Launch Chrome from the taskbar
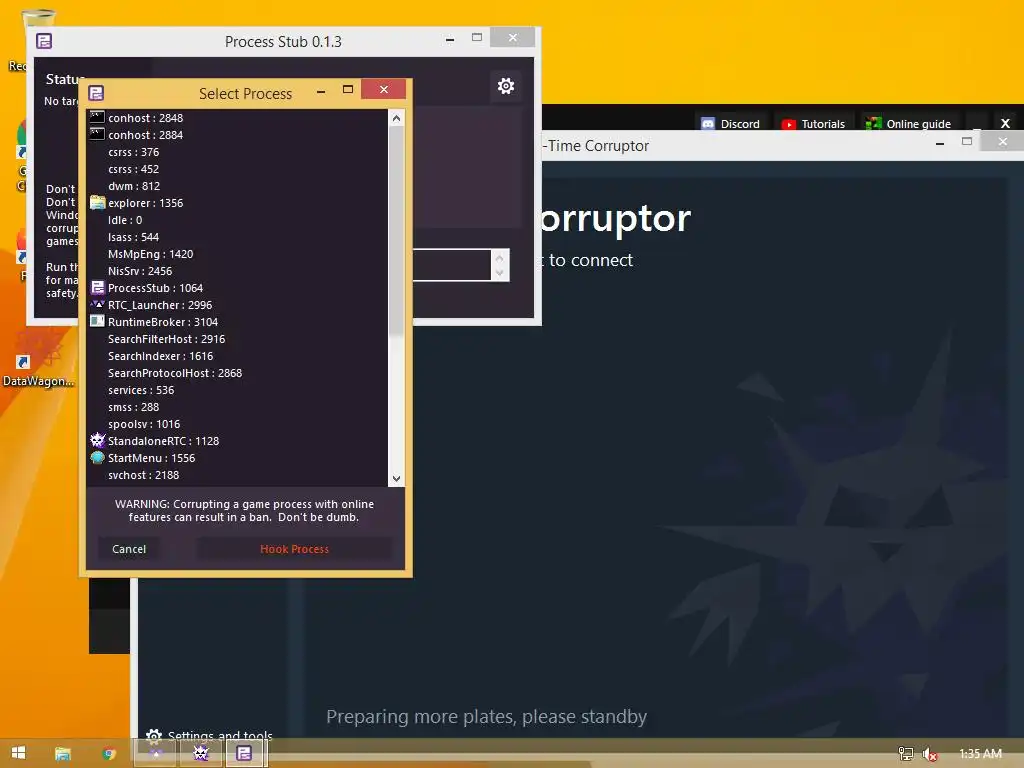The width and height of the screenshot is (1024, 768). (x=109, y=754)
